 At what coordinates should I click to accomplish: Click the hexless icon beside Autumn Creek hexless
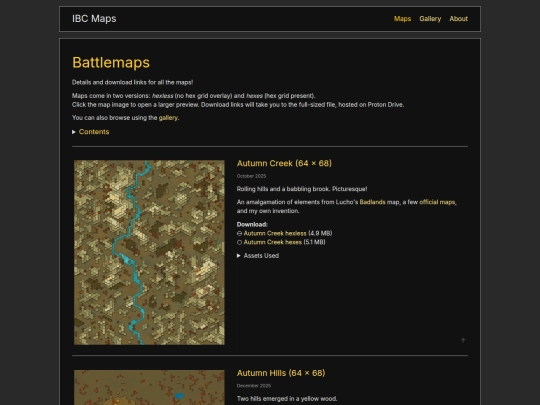(239, 233)
